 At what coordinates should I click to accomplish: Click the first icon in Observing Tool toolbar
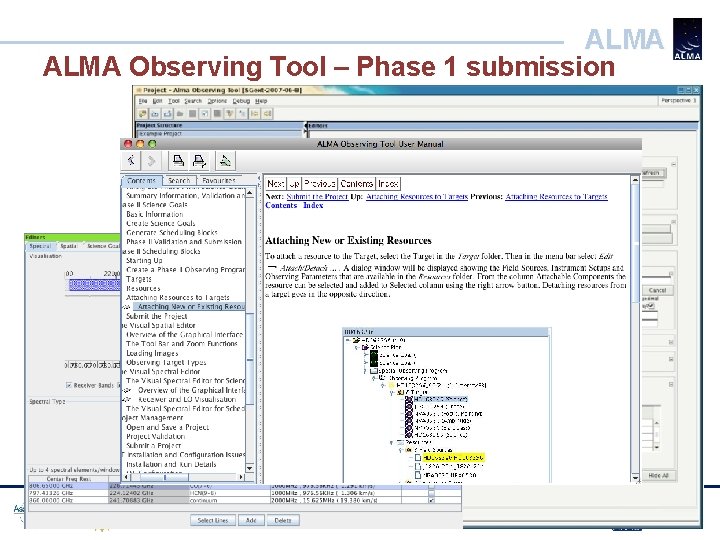143,113
